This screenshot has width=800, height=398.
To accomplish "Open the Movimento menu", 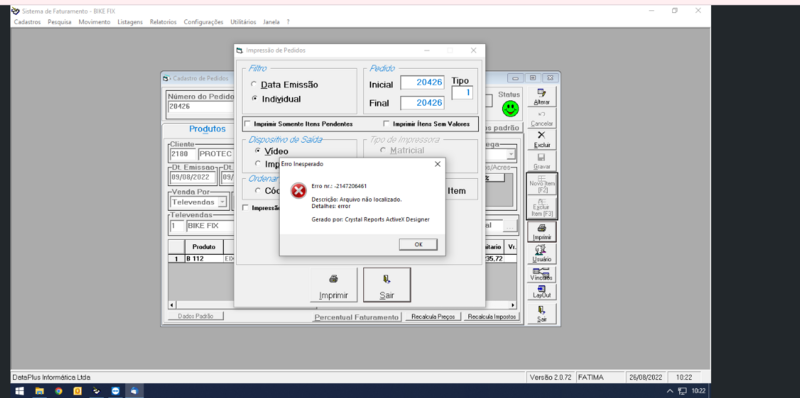I will tap(94, 22).
